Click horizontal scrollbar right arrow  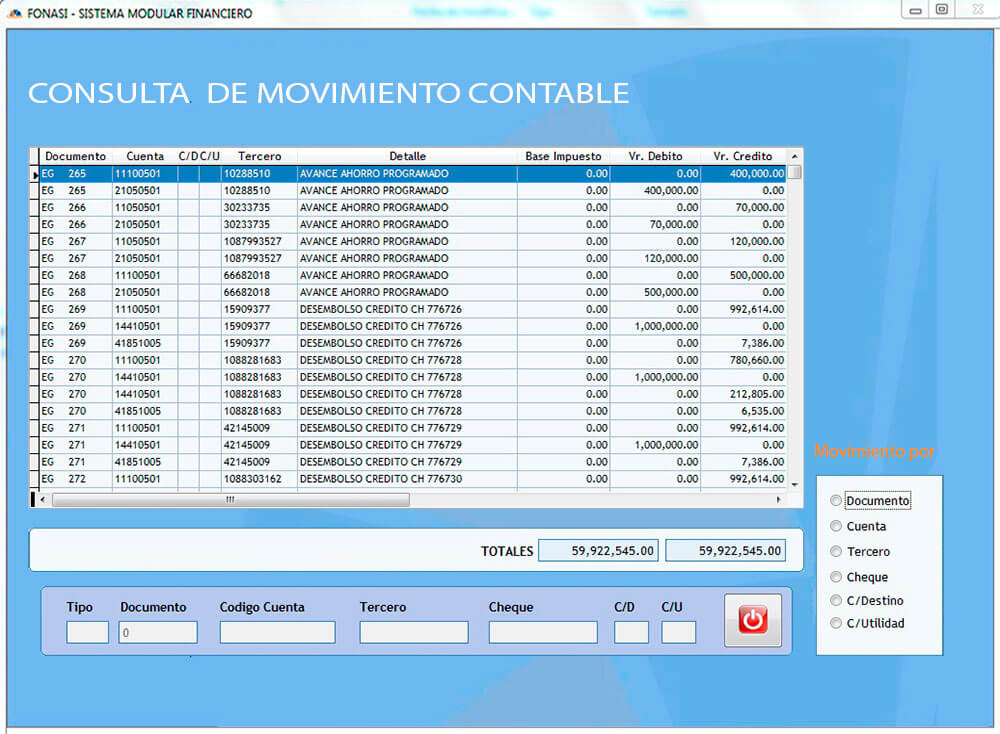click(x=779, y=499)
